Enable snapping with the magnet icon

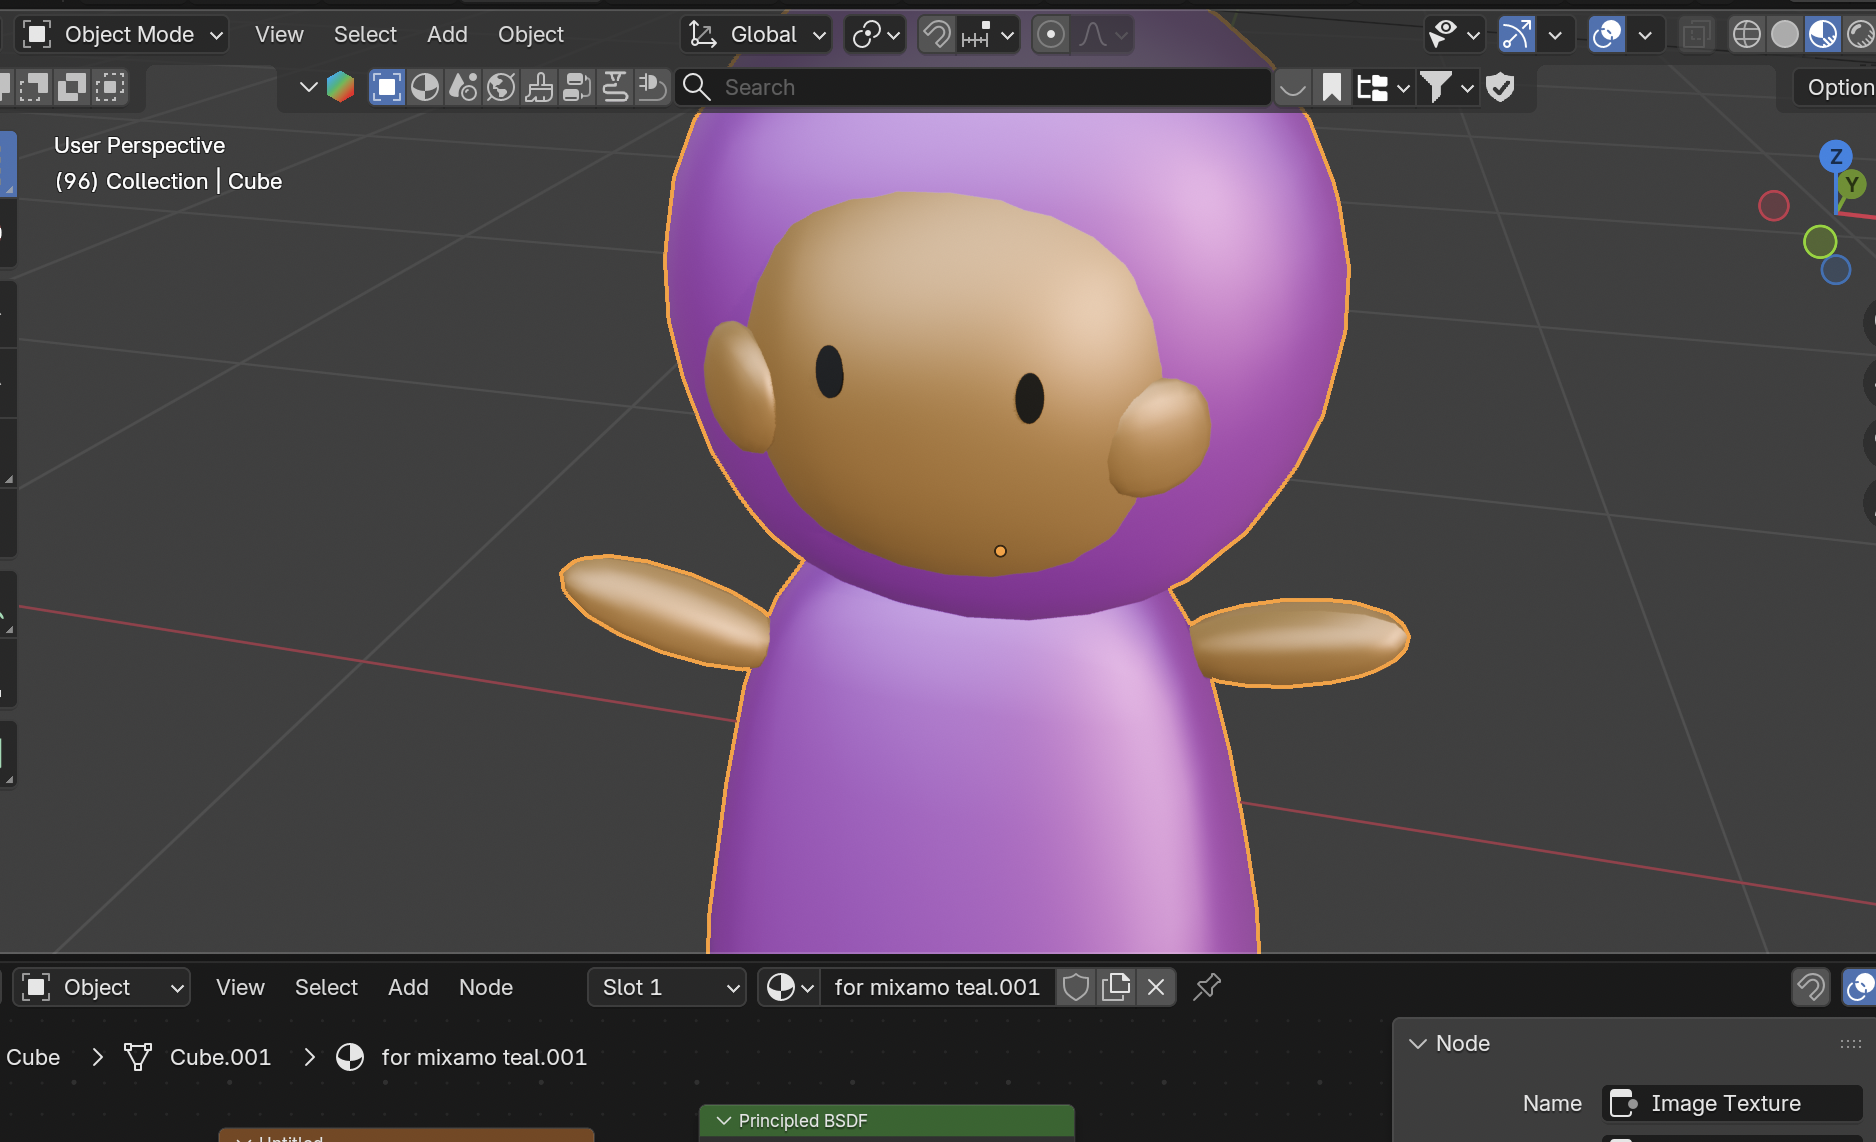934,34
